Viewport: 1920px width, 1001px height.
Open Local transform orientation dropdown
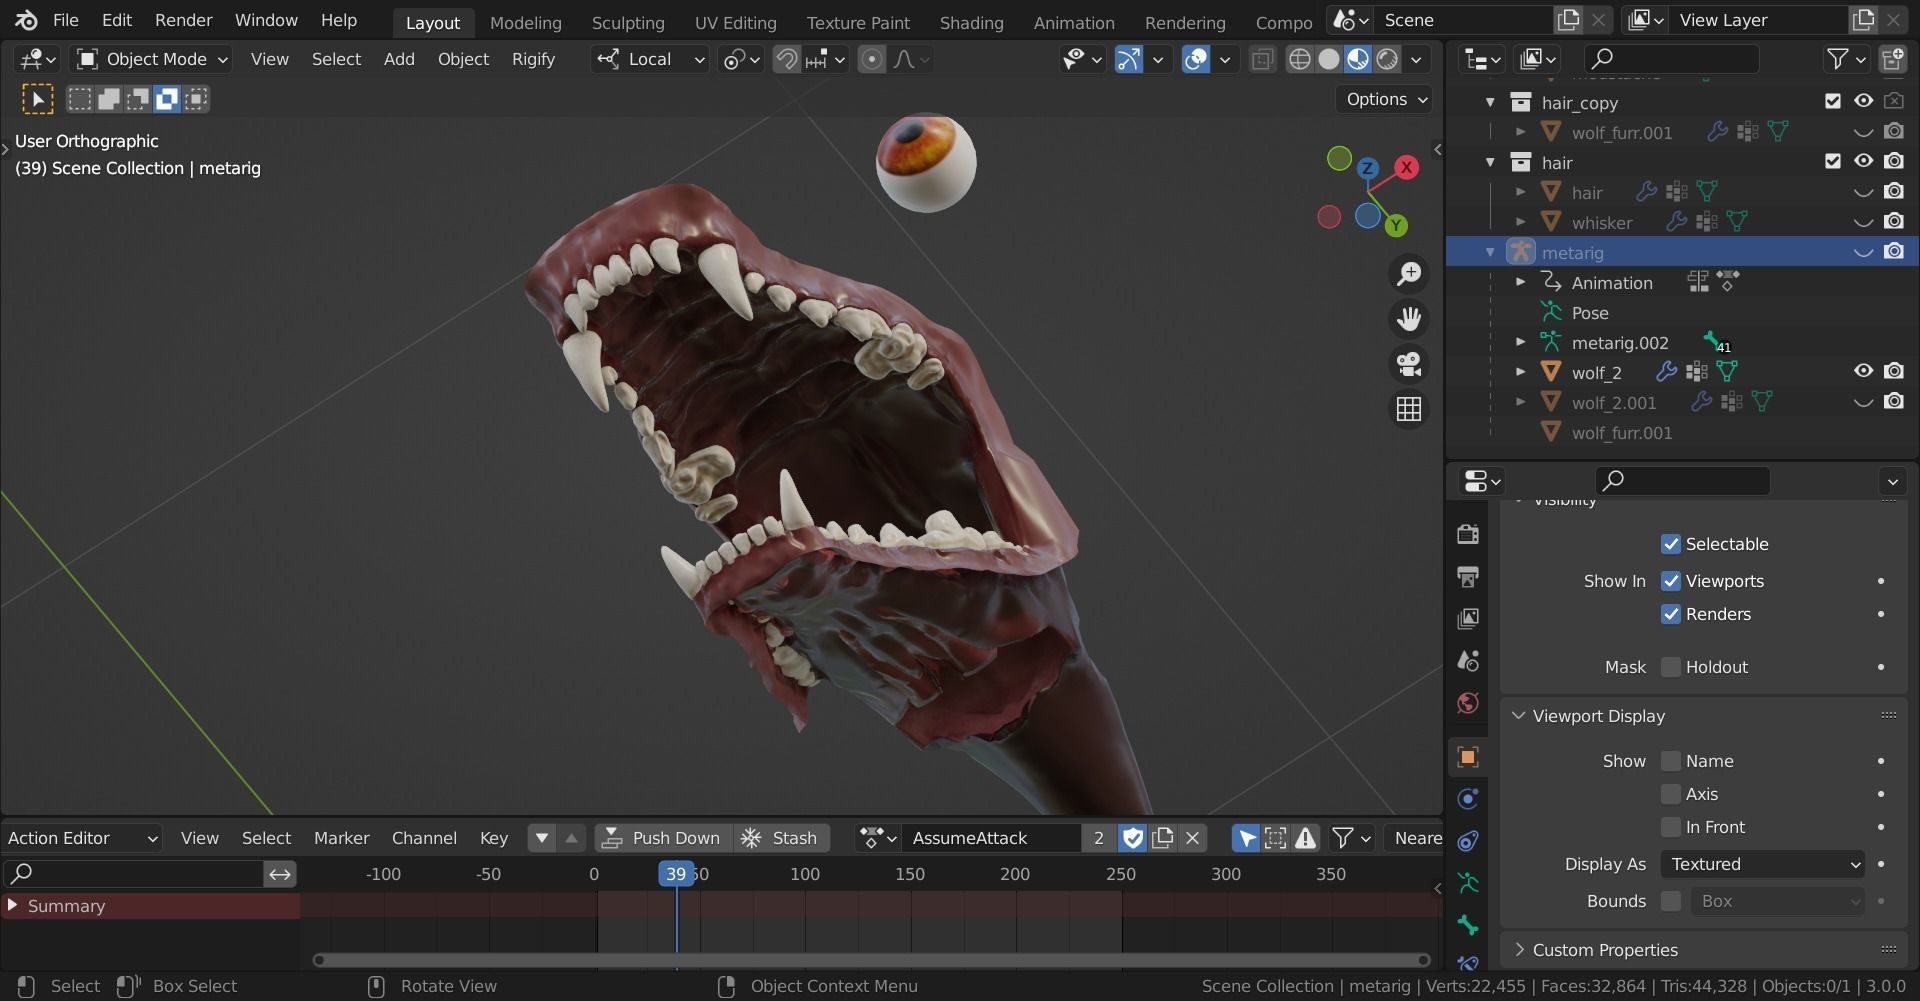(x=650, y=60)
